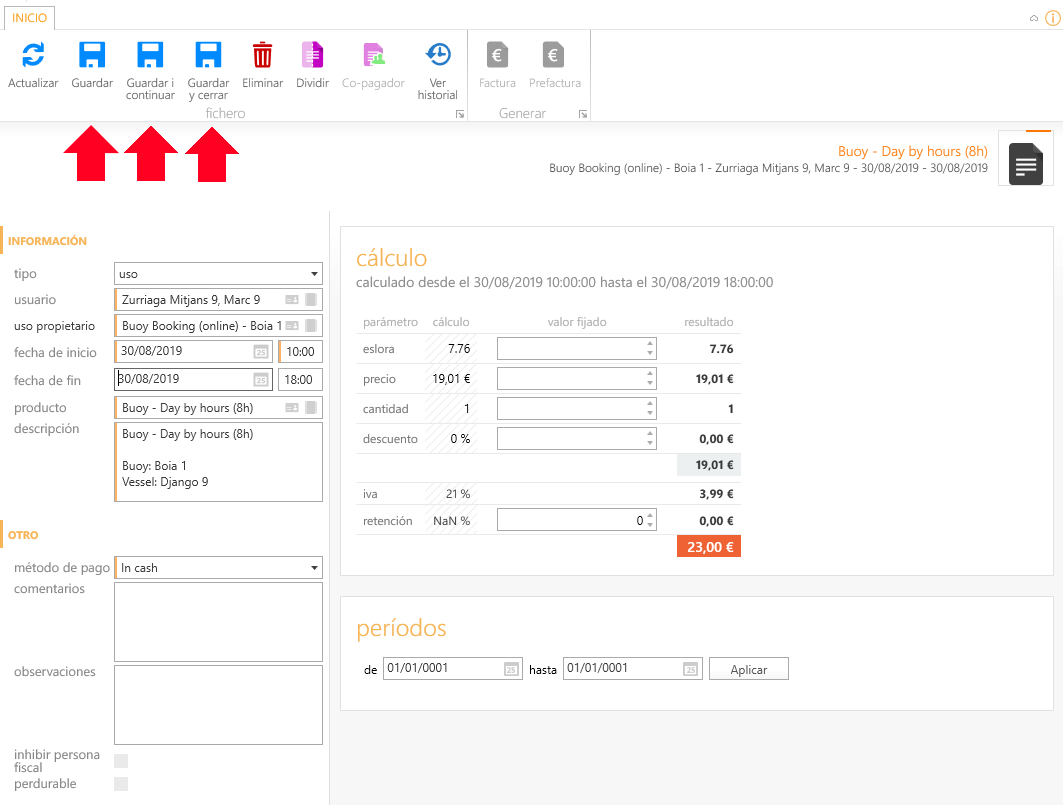Click the Actualizar refresh icon
1063x805 pixels.
pos(33,55)
